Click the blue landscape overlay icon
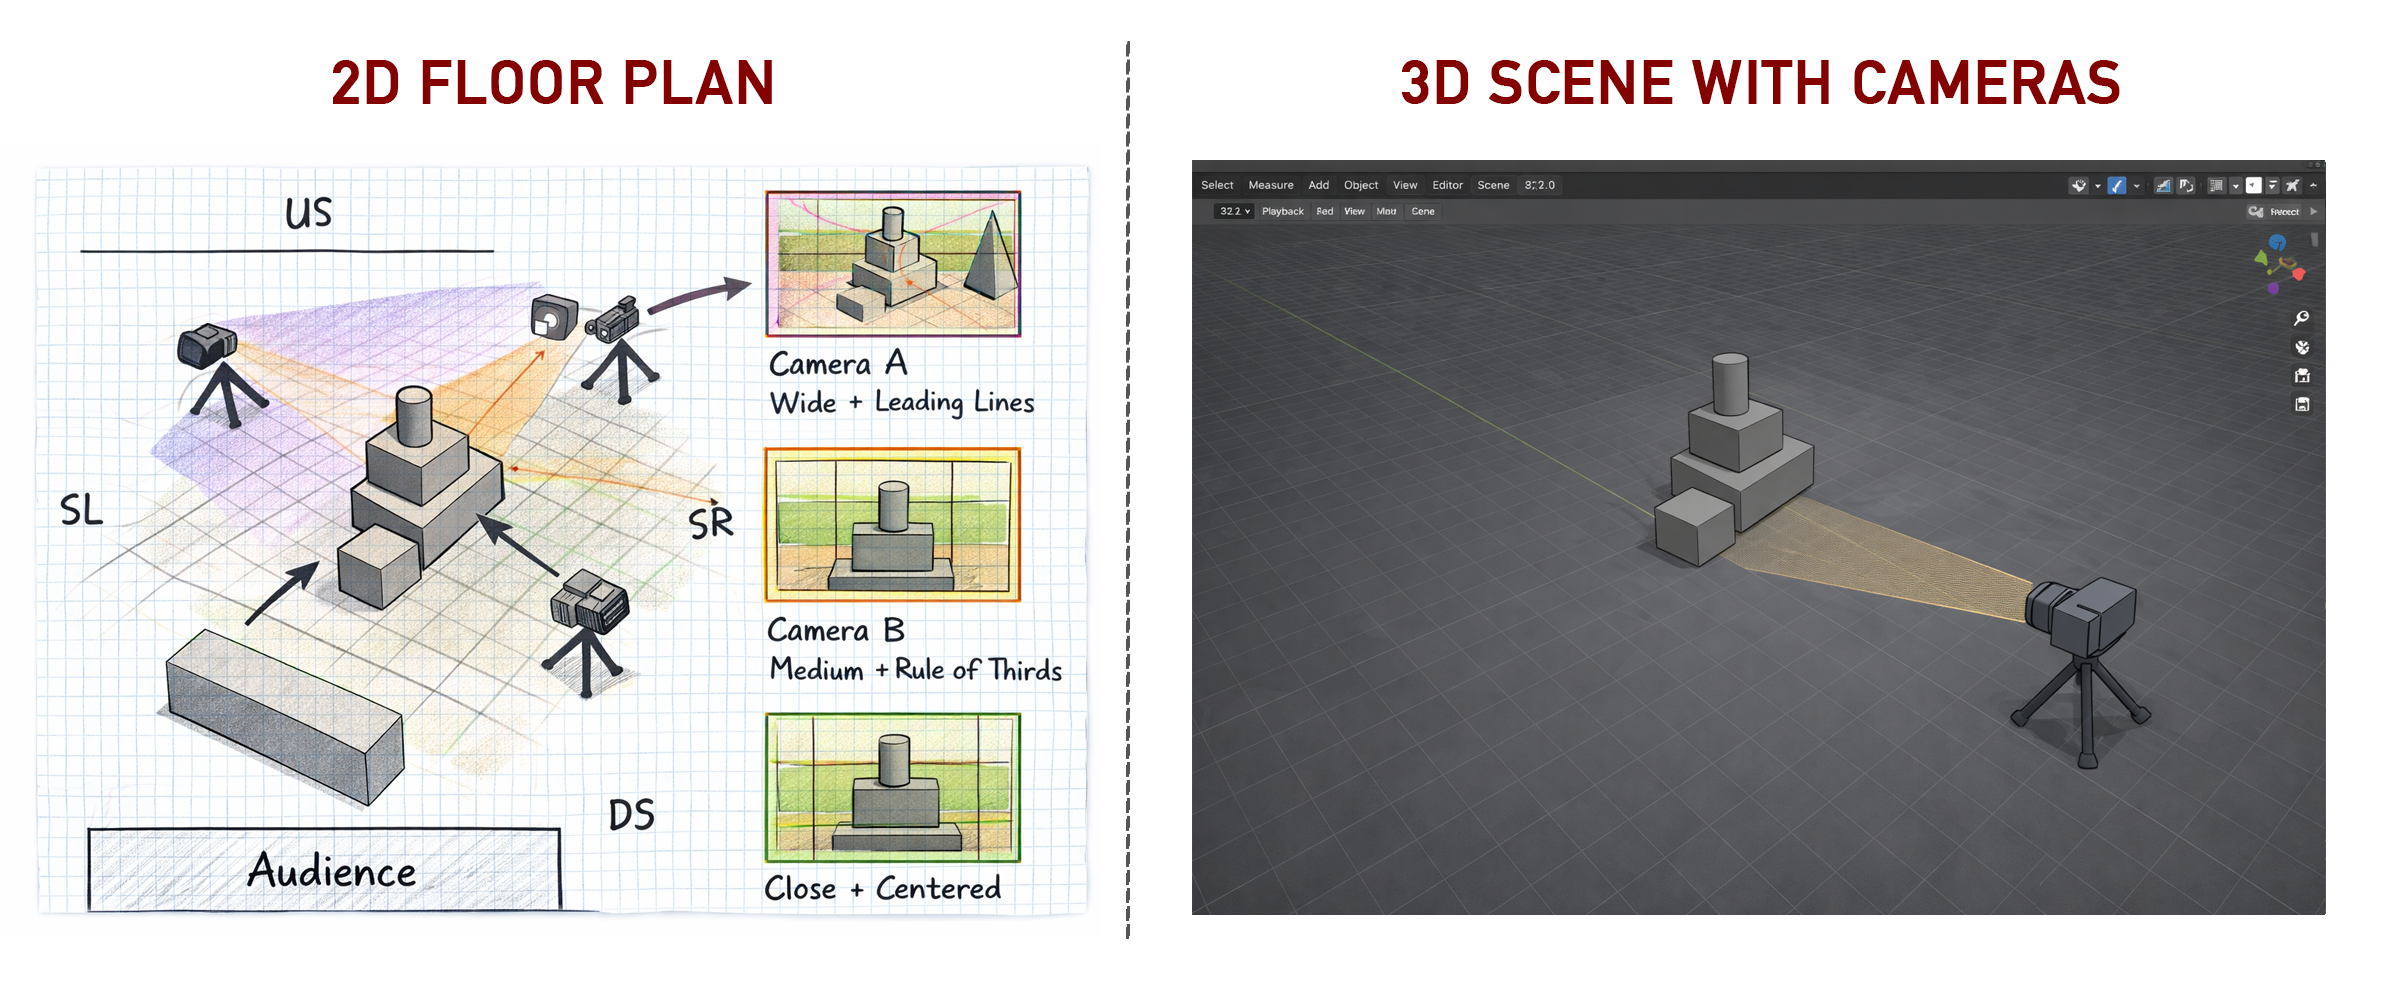The height and width of the screenshot is (999, 2384). click(2163, 185)
